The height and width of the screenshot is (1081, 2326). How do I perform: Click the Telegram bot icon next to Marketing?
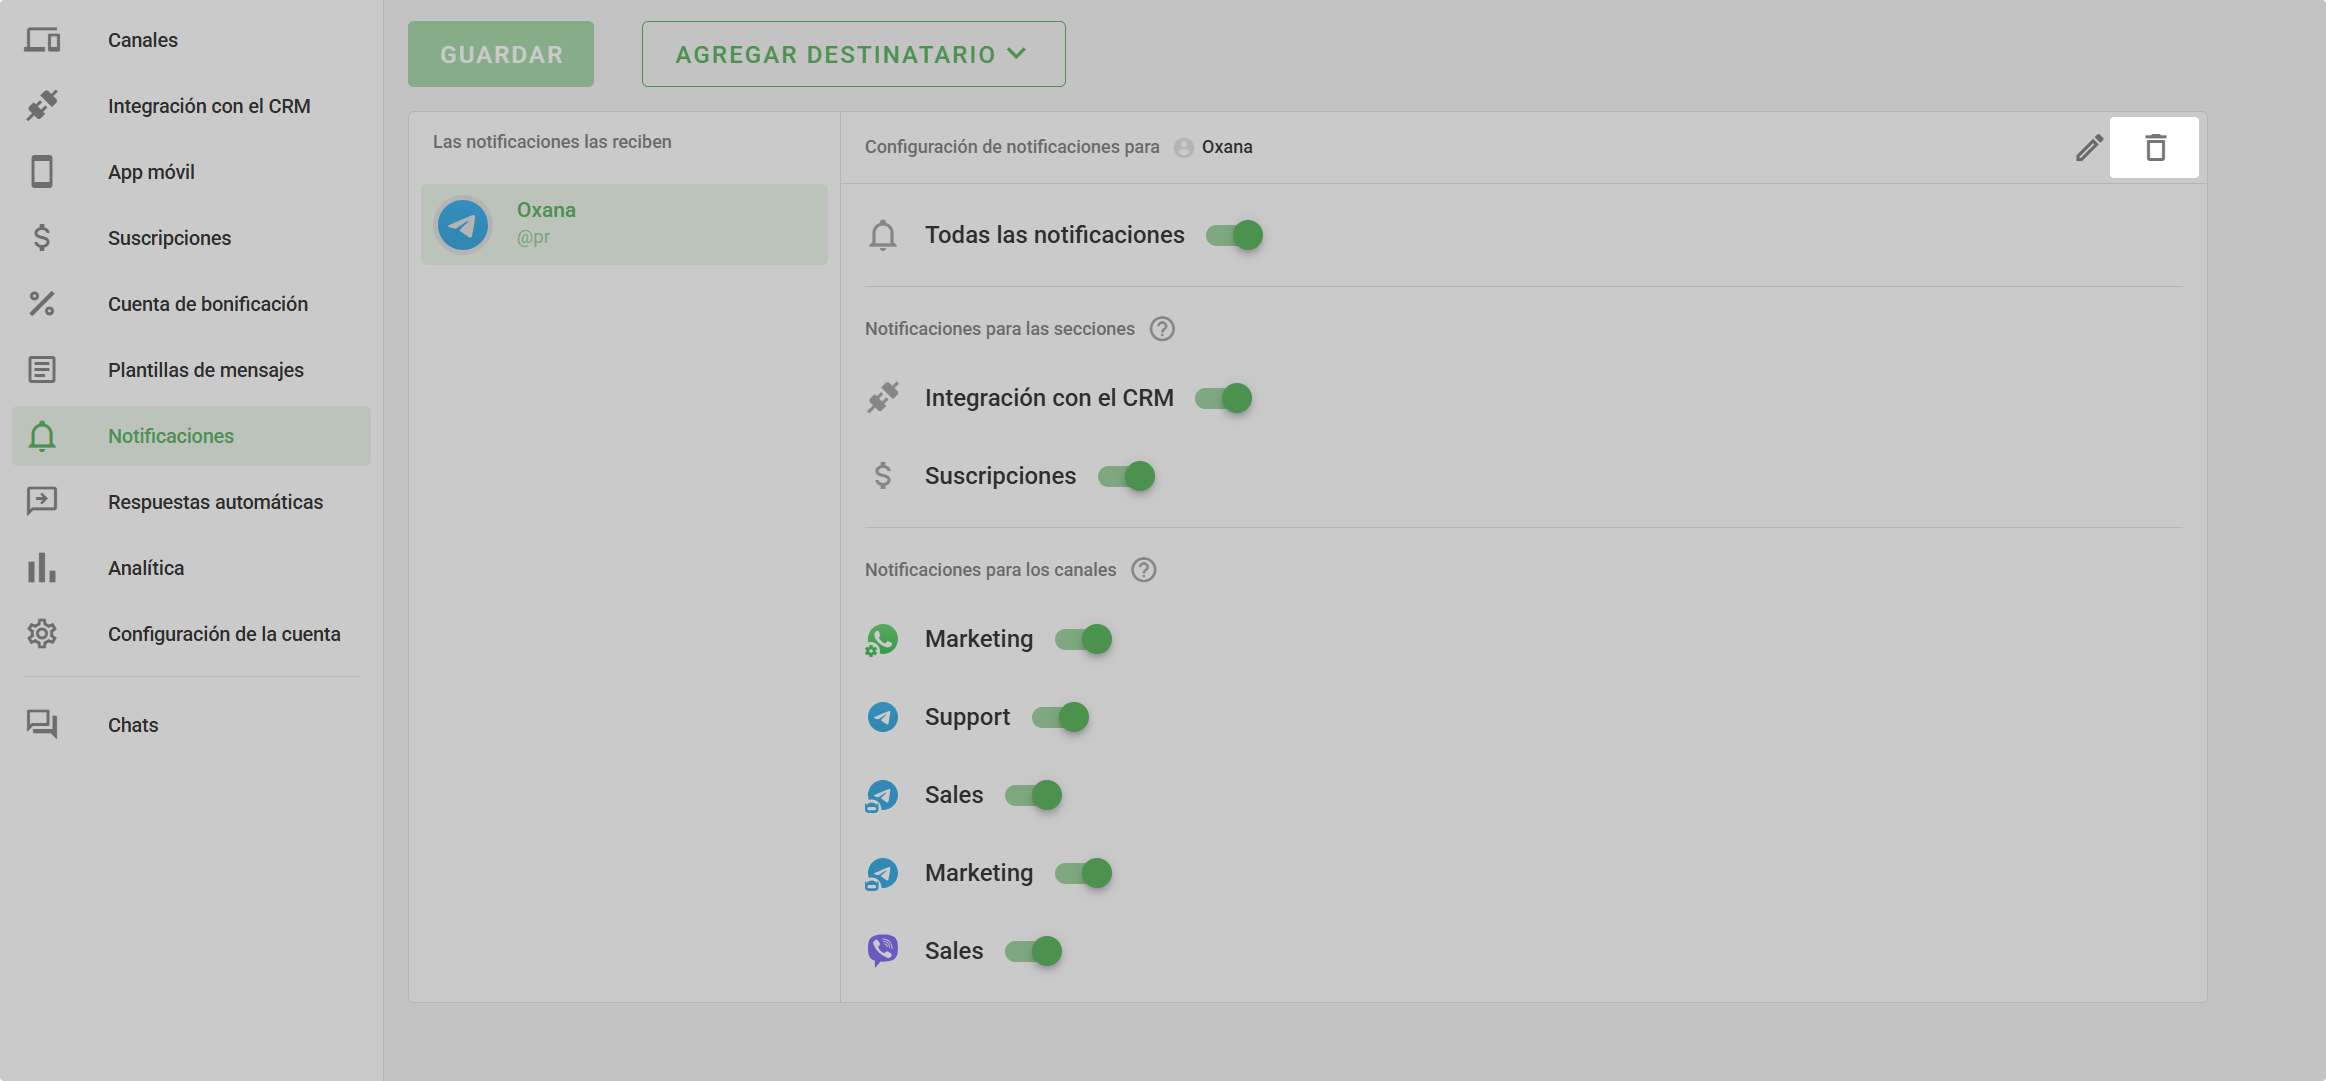[882, 874]
